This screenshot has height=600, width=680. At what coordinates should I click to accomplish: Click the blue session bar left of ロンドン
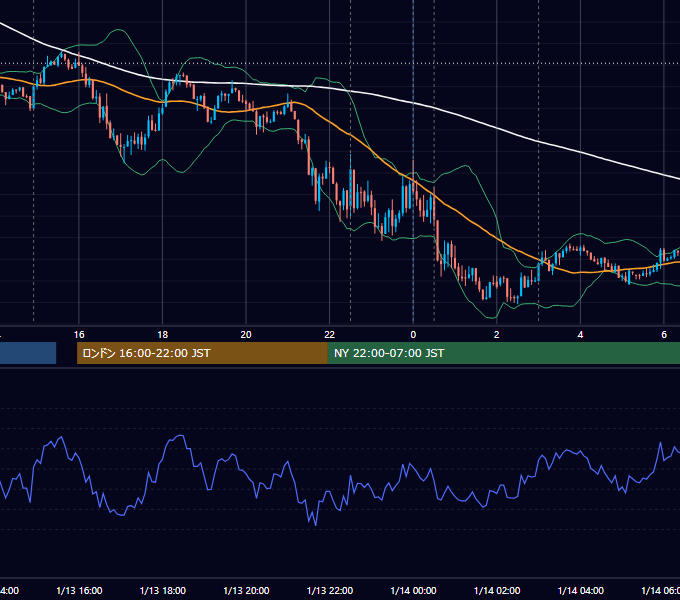click(28, 353)
